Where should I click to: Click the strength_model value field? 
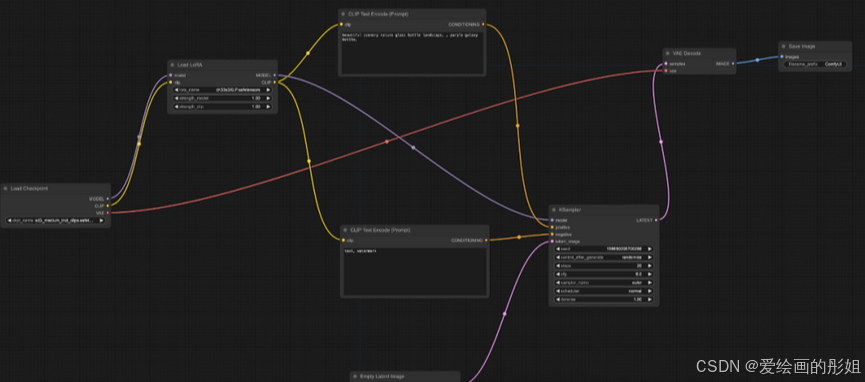point(222,98)
